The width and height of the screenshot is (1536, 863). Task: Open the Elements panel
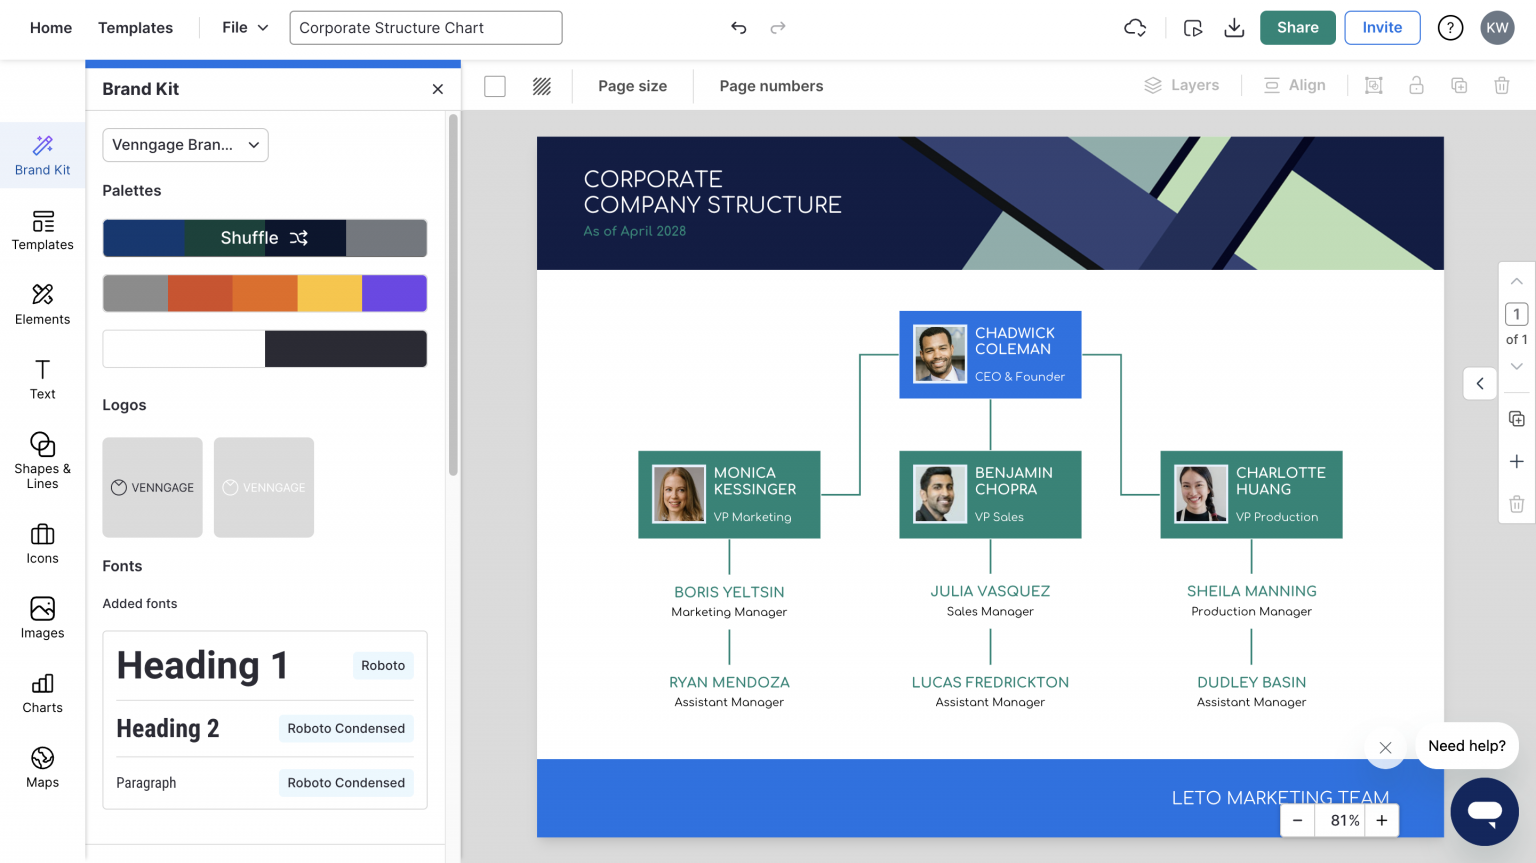pyautogui.click(x=42, y=305)
